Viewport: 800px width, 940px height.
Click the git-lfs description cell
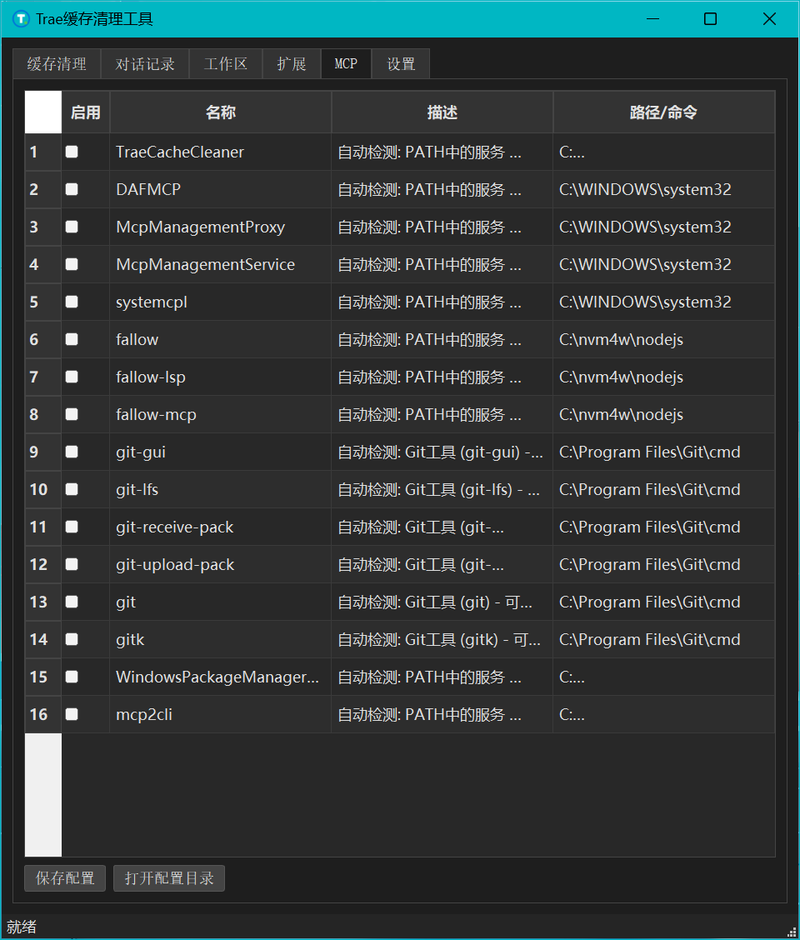click(442, 489)
